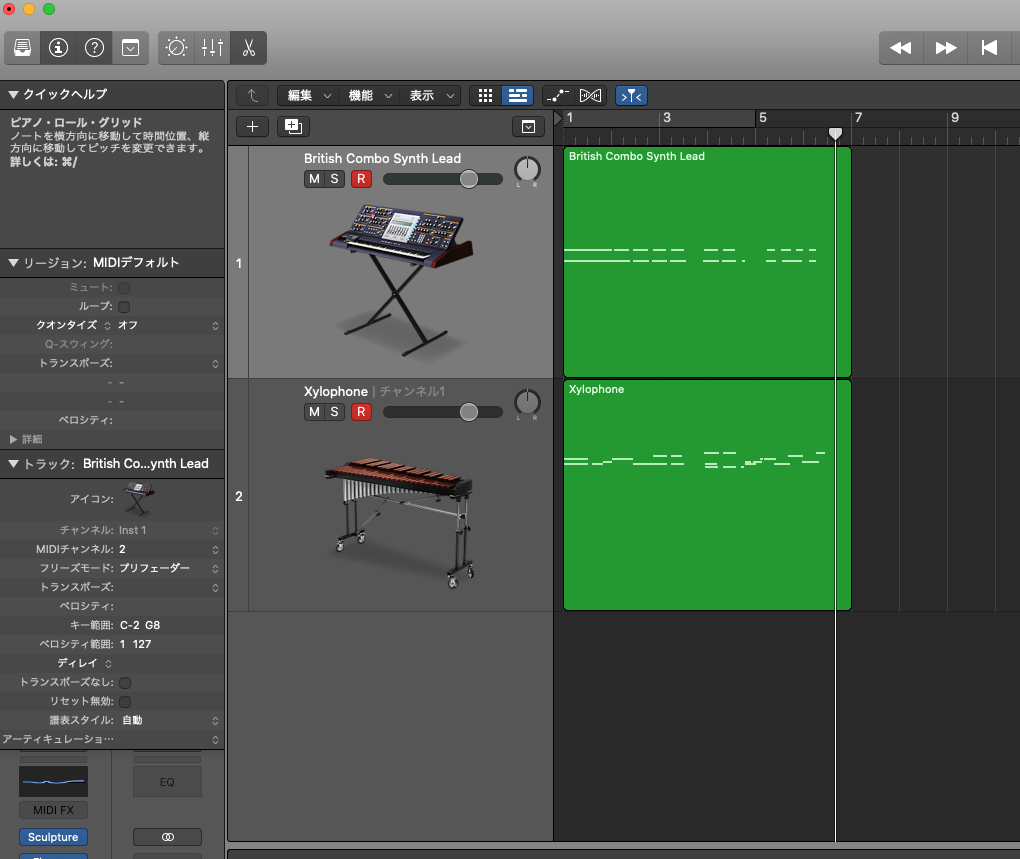Click the MIDI FX slot button
Screen dimensions: 1020x859
tap(53, 810)
